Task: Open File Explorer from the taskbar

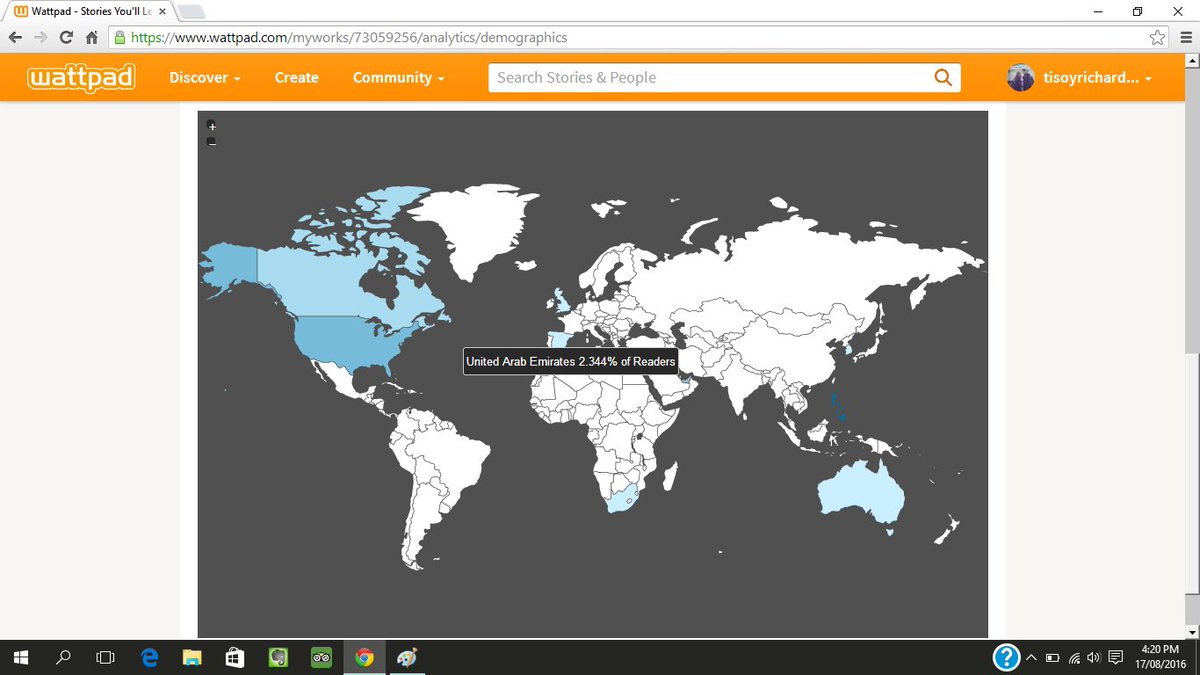Action: pos(192,657)
